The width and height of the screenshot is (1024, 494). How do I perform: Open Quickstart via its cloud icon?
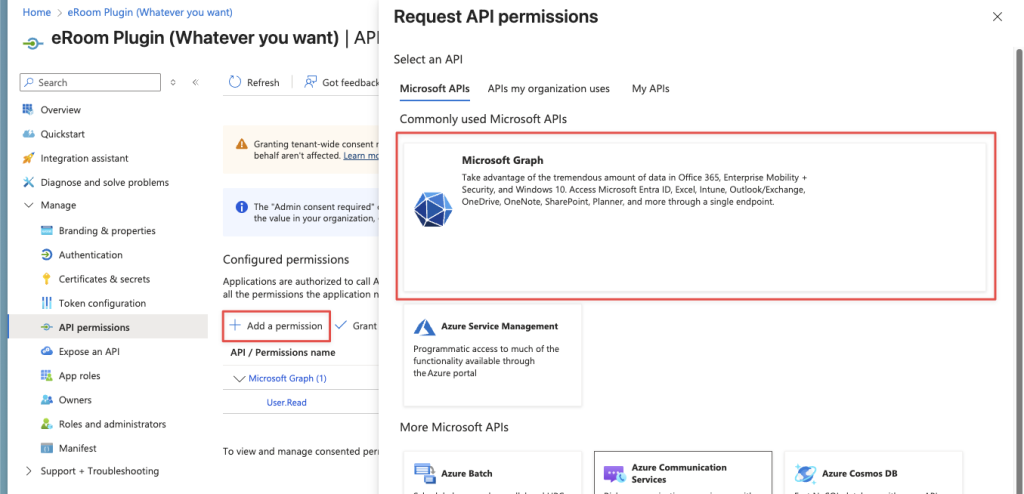29,134
